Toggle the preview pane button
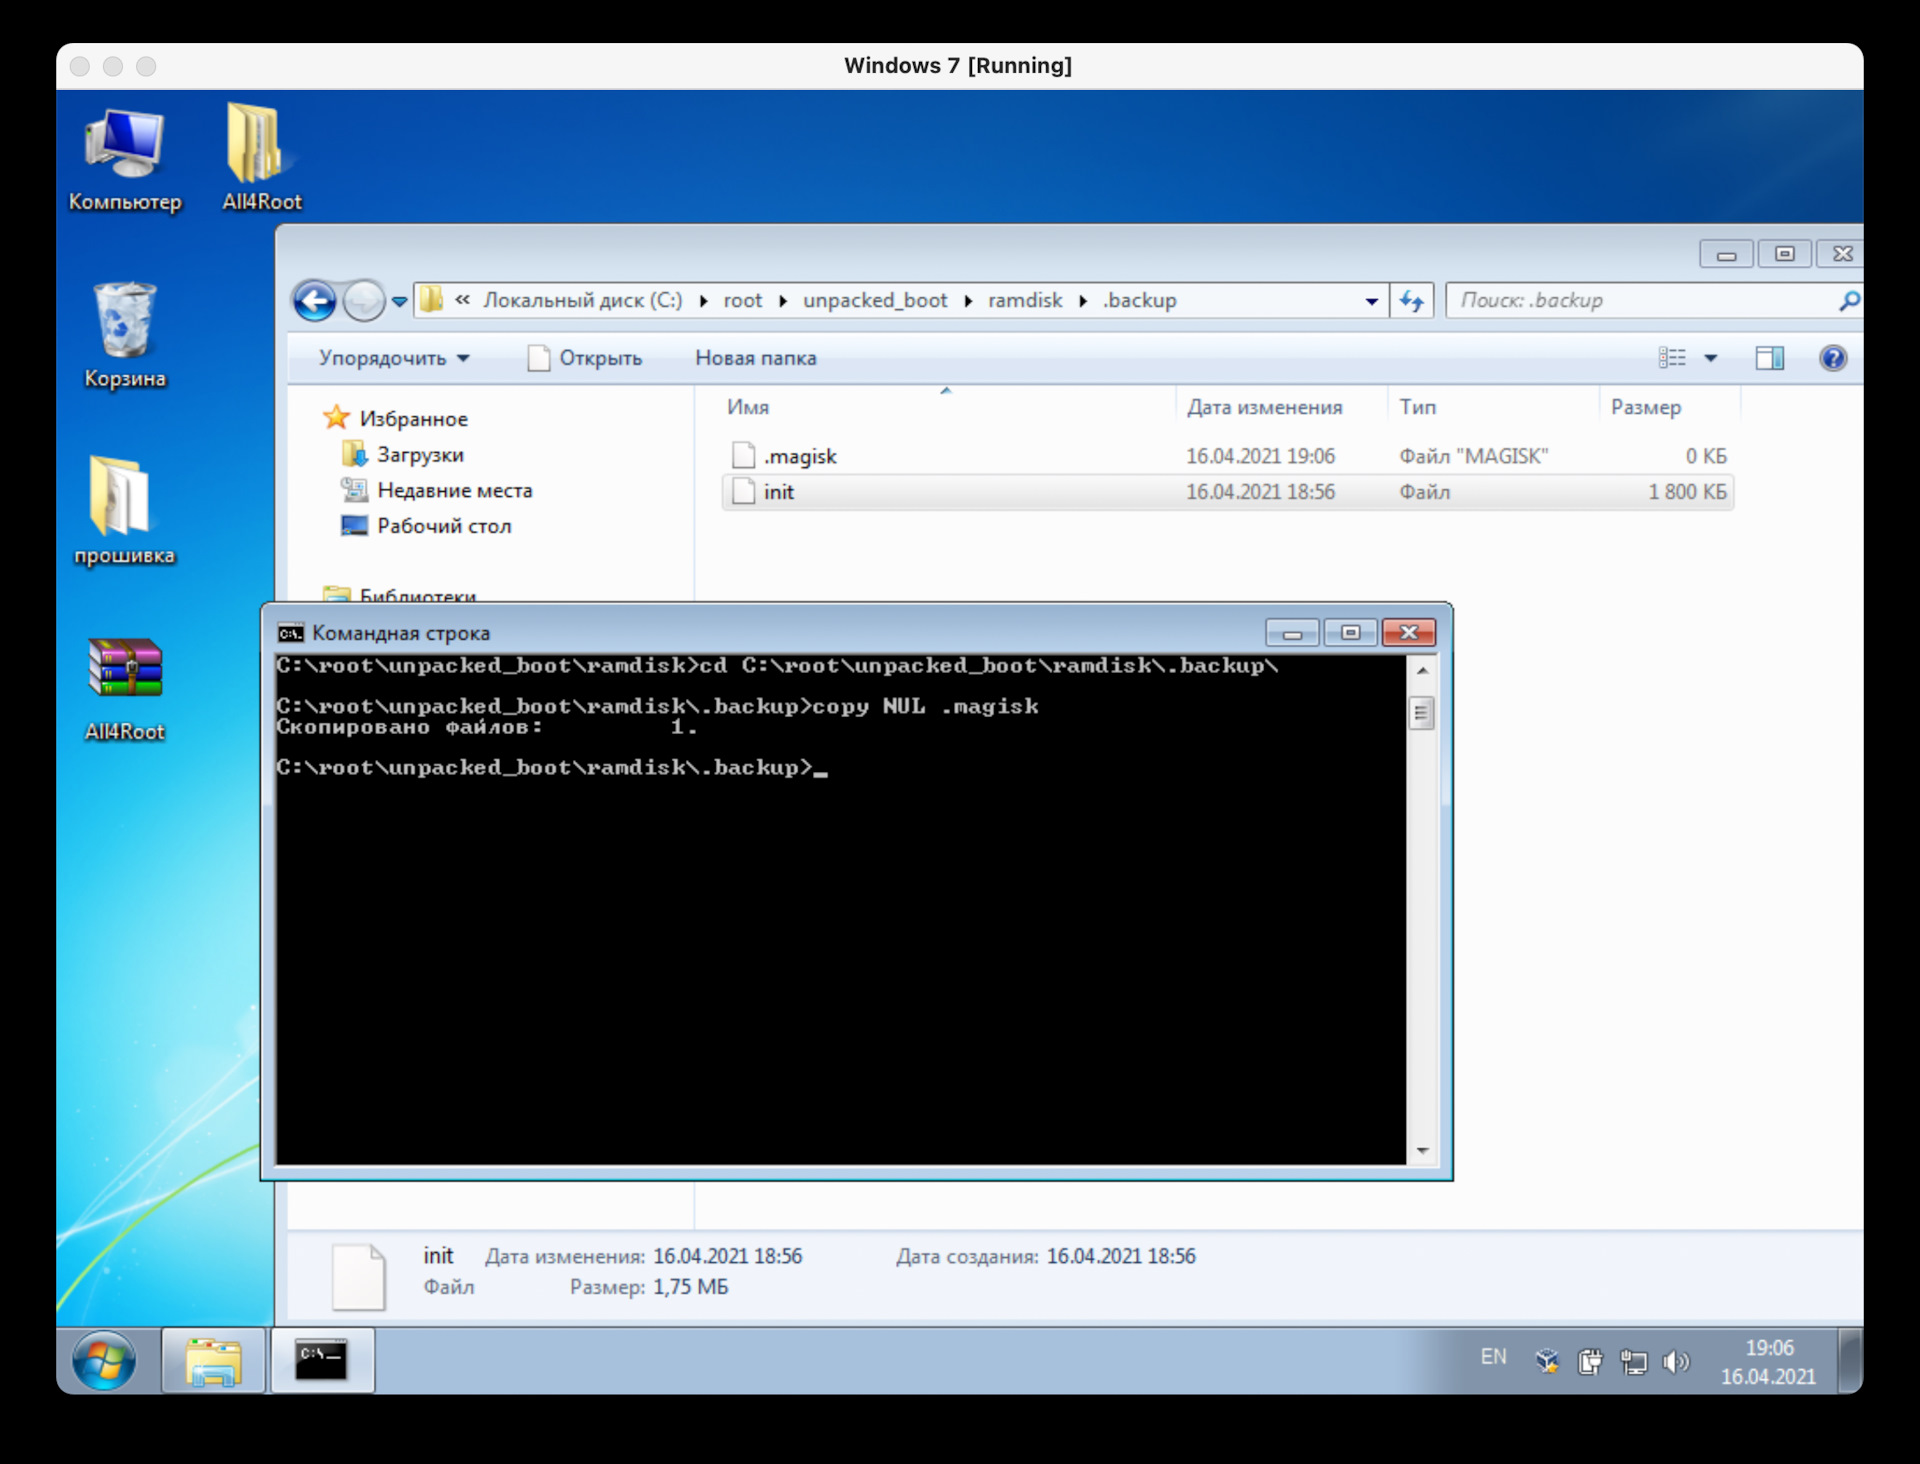 pos(1769,358)
